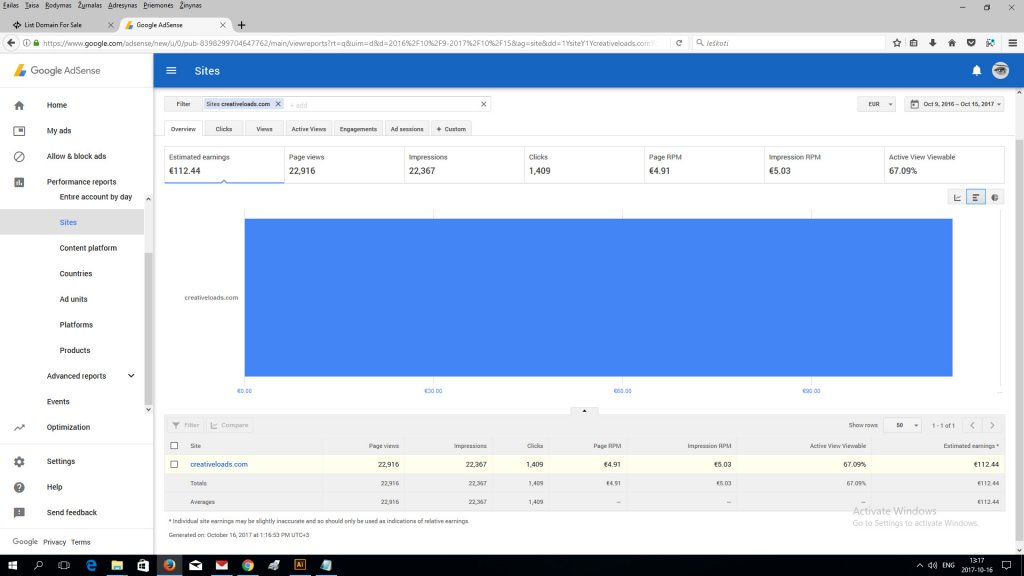
Task: Click the Compare button above table
Action: (x=229, y=425)
